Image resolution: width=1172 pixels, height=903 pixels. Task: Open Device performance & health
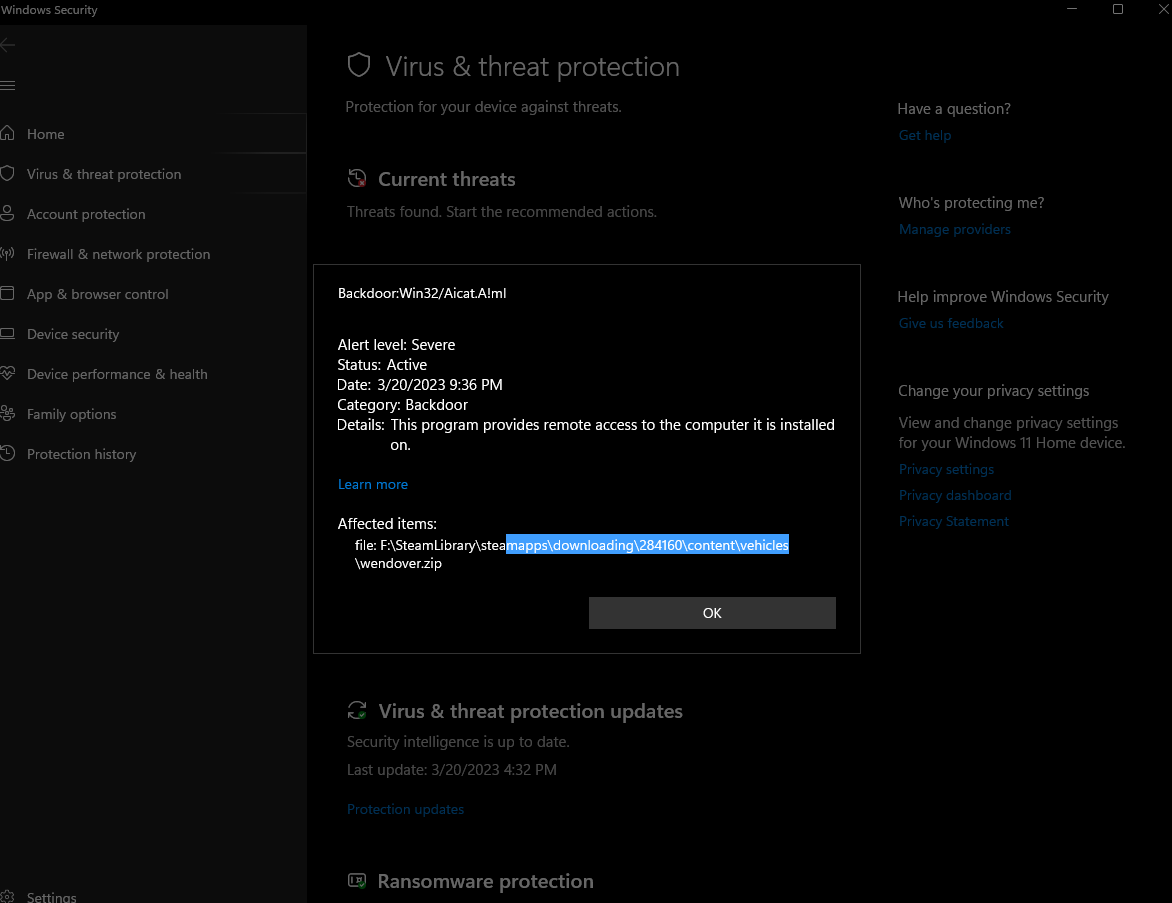[x=117, y=375]
